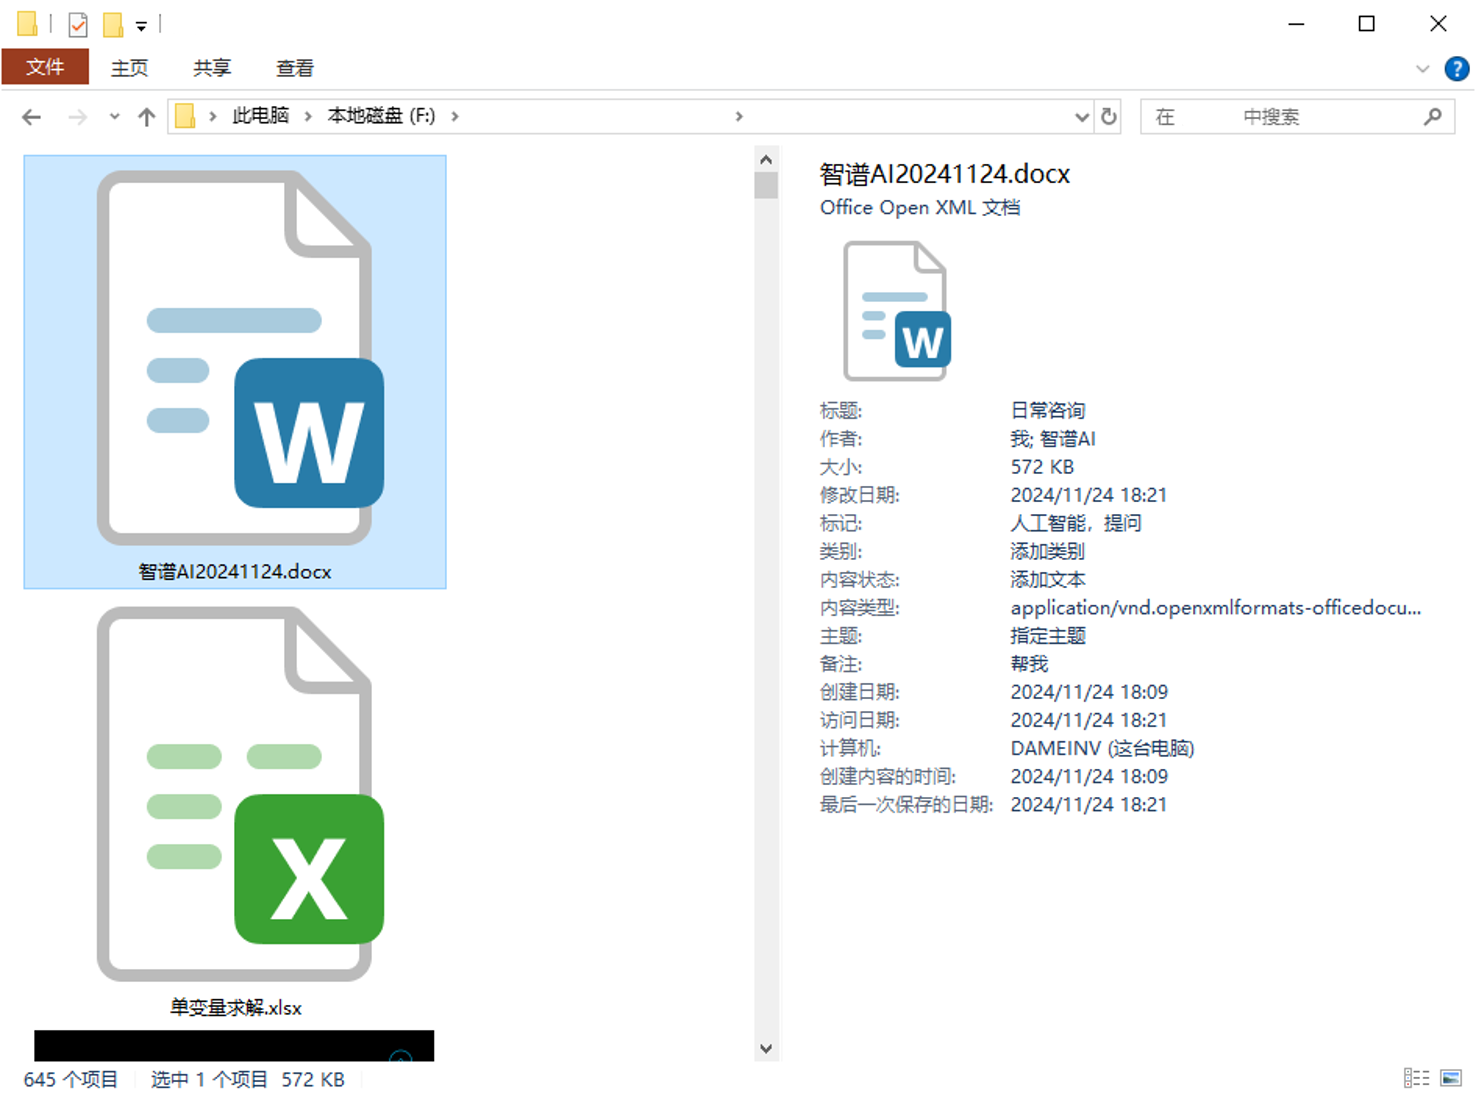Expand the chevron before 此电脑
Image resolution: width=1476 pixels, height=1099 pixels.
pyautogui.click(x=213, y=116)
